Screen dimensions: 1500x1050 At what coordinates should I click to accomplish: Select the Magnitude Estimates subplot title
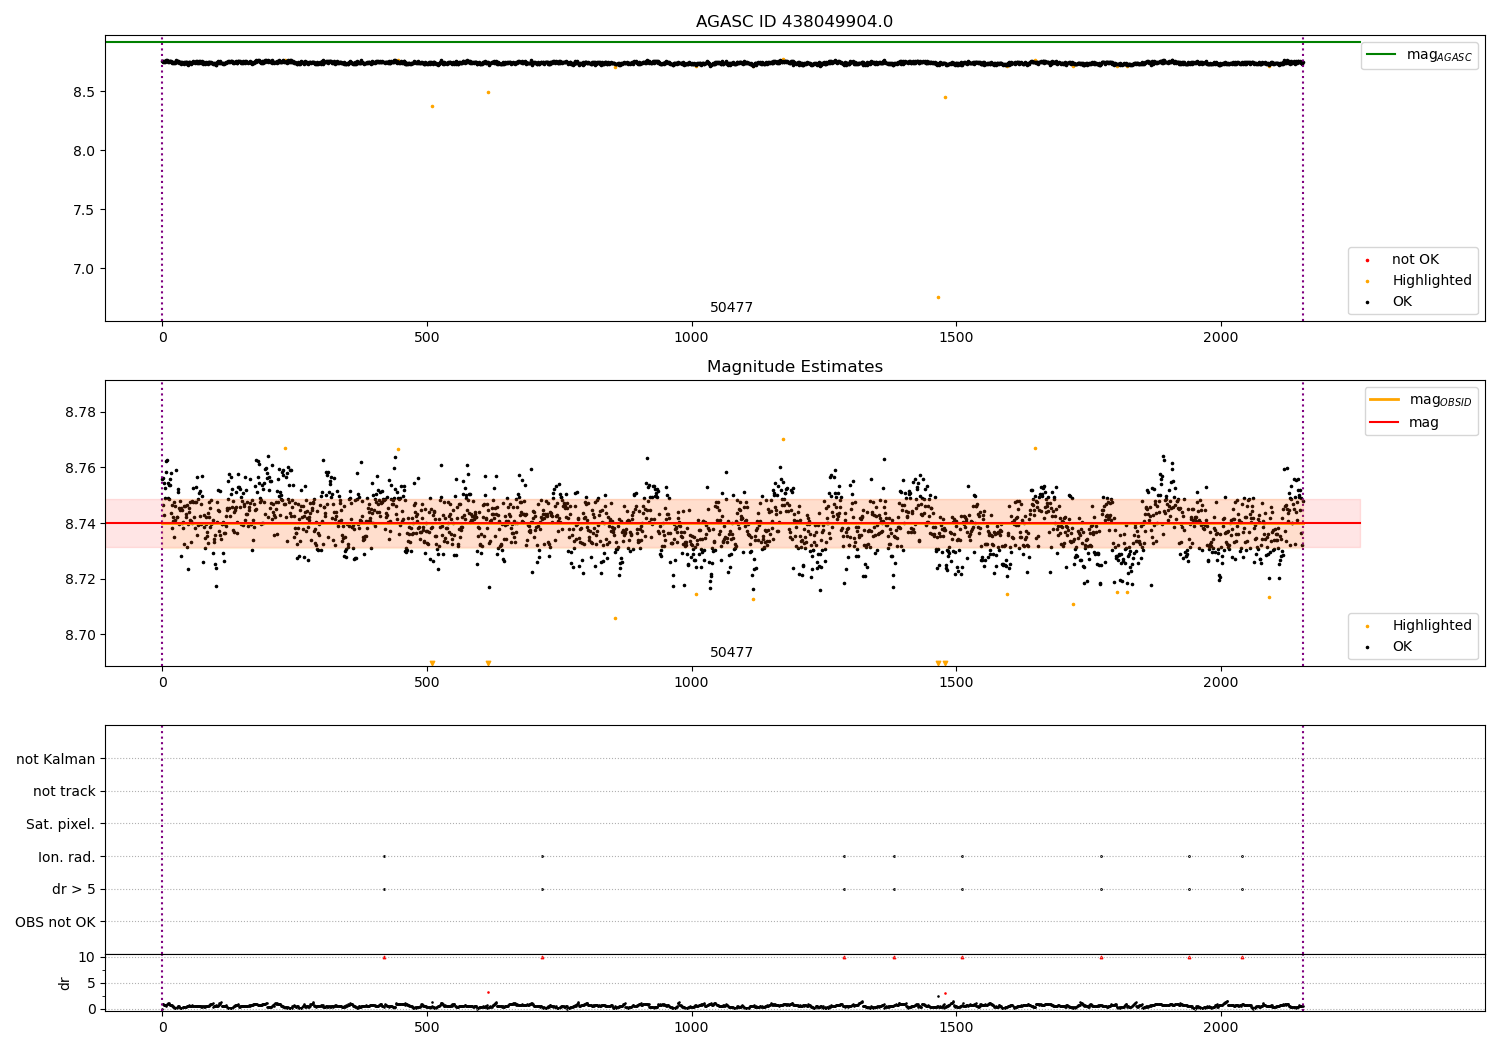coord(794,367)
